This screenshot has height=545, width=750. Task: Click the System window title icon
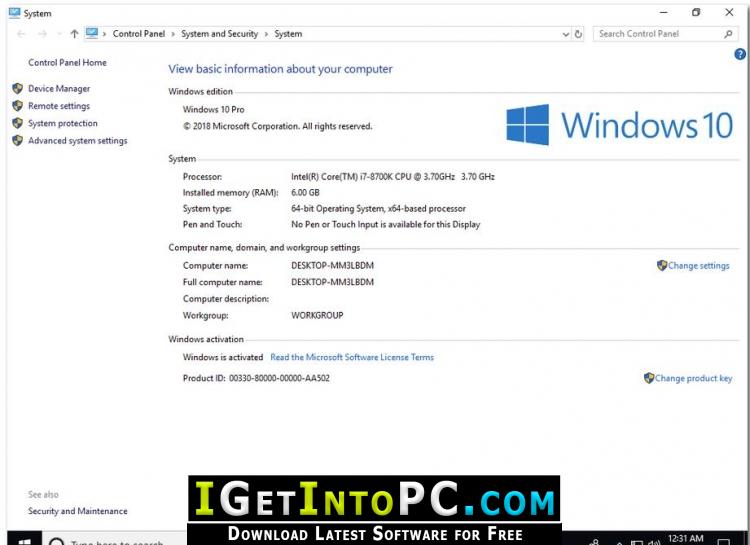14,13
